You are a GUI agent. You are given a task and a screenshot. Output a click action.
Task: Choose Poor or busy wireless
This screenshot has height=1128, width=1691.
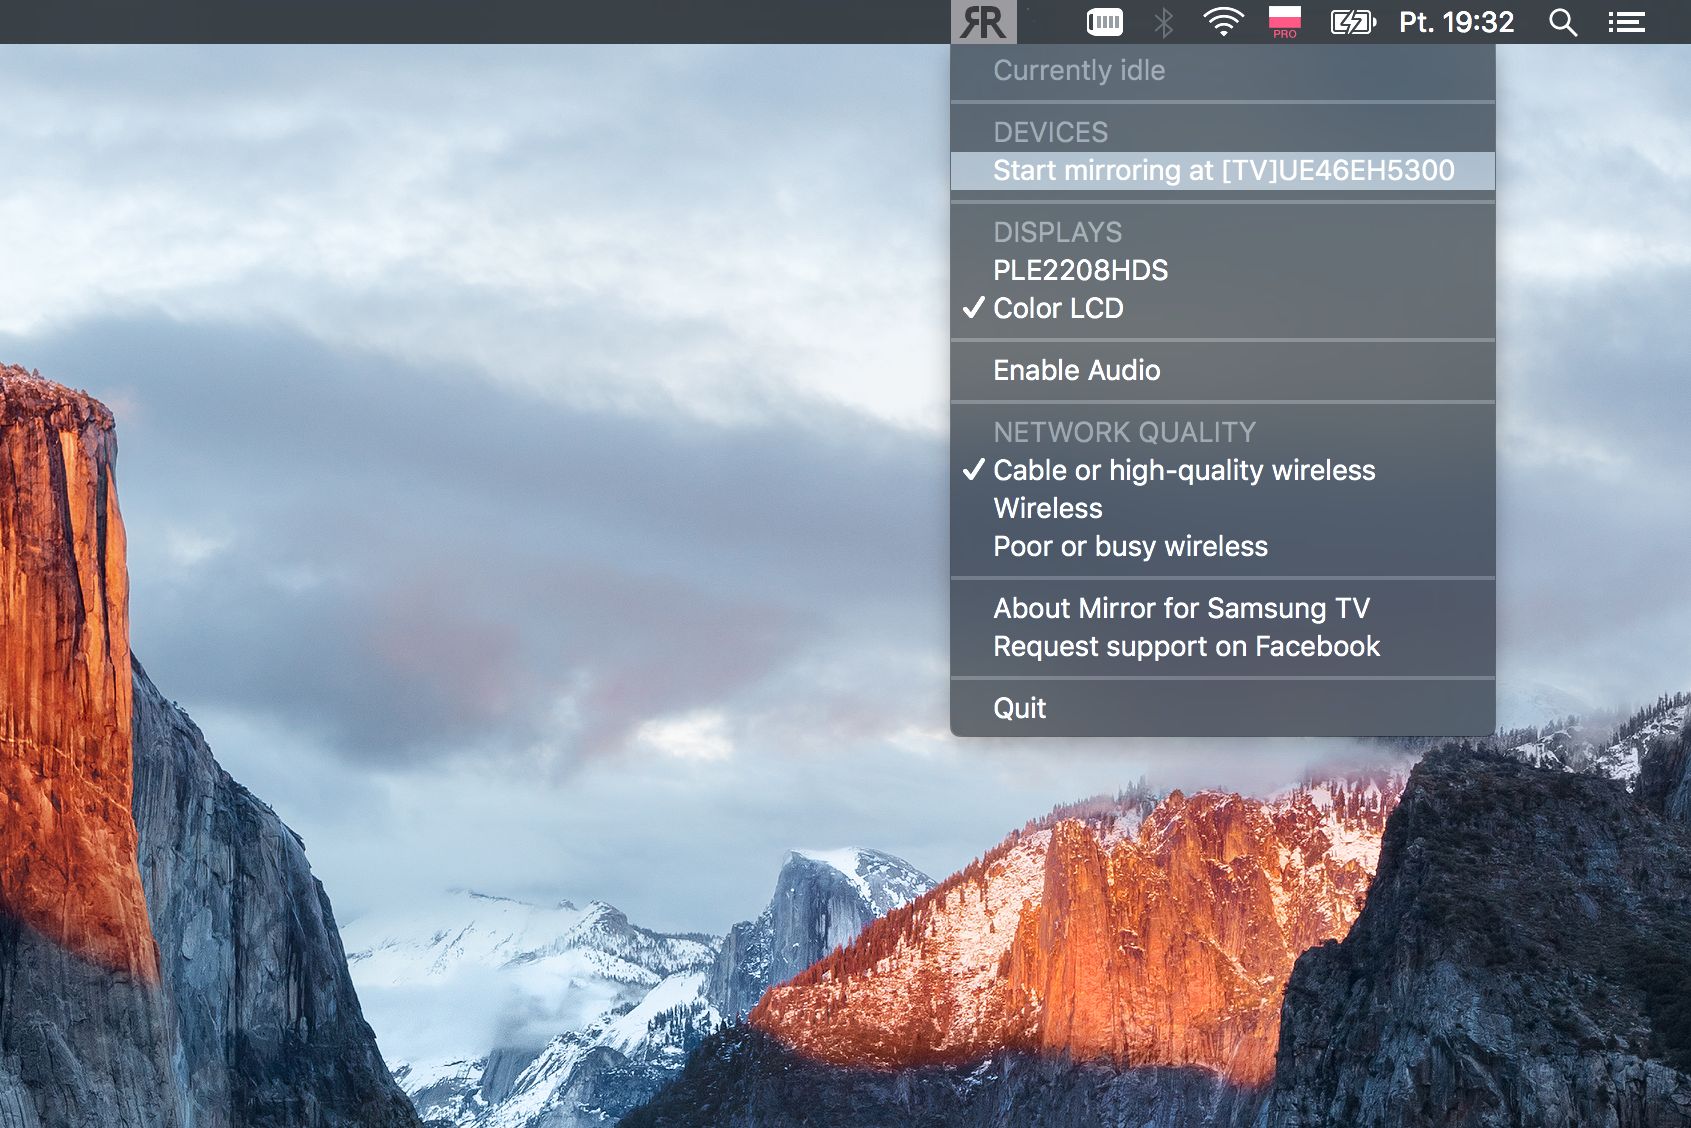pyautogui.click(x=1223, y=546)
